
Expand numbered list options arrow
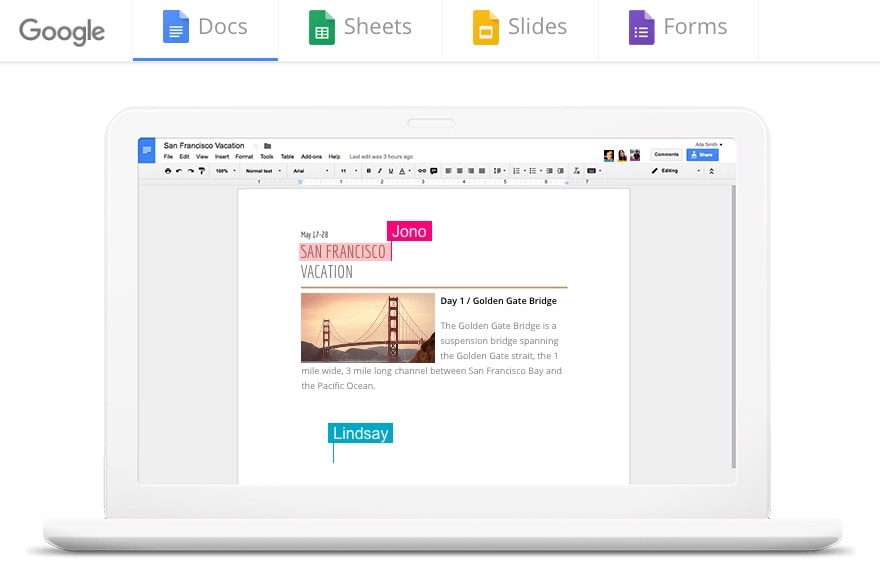click(x=525, y=171)
